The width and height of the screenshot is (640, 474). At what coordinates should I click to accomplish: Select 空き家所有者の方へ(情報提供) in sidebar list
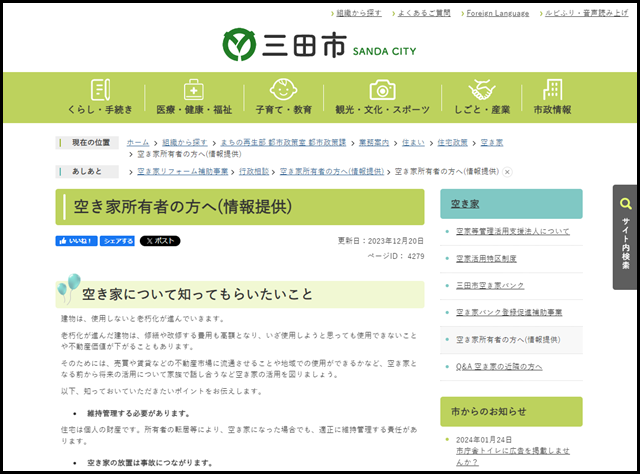tap(508, 340)
